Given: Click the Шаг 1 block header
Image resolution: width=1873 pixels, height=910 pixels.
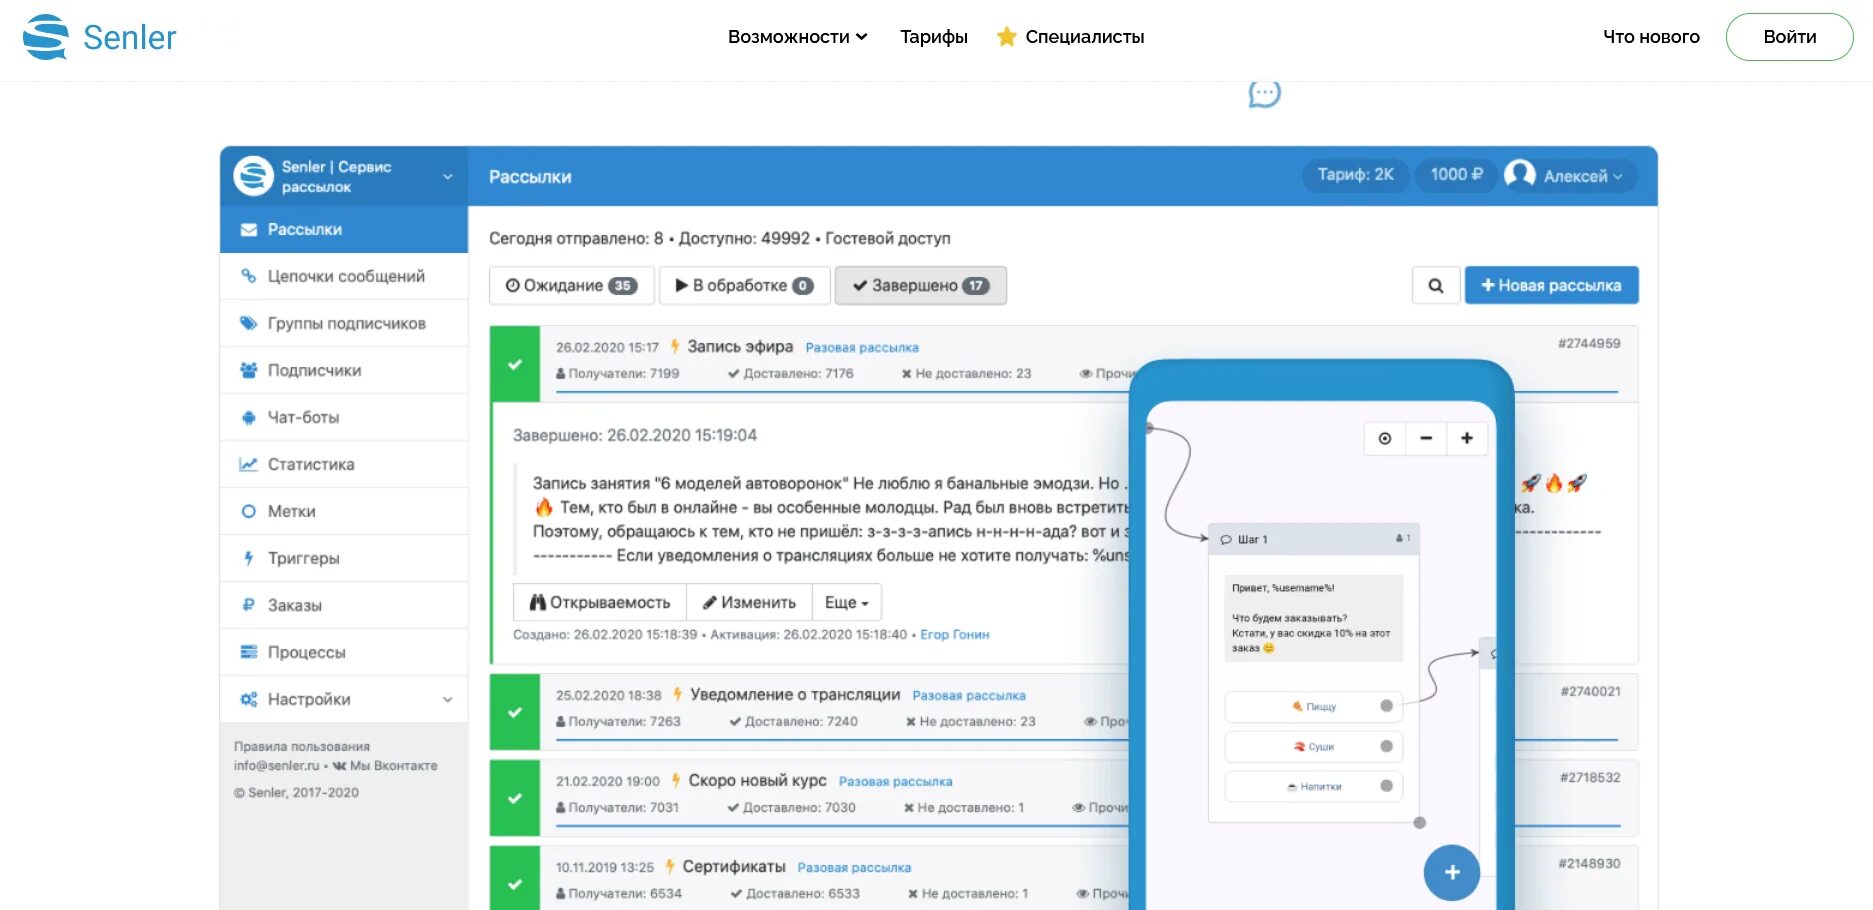Looking at the screenshot, I should pyautogui.click(x=1314, y=539).
